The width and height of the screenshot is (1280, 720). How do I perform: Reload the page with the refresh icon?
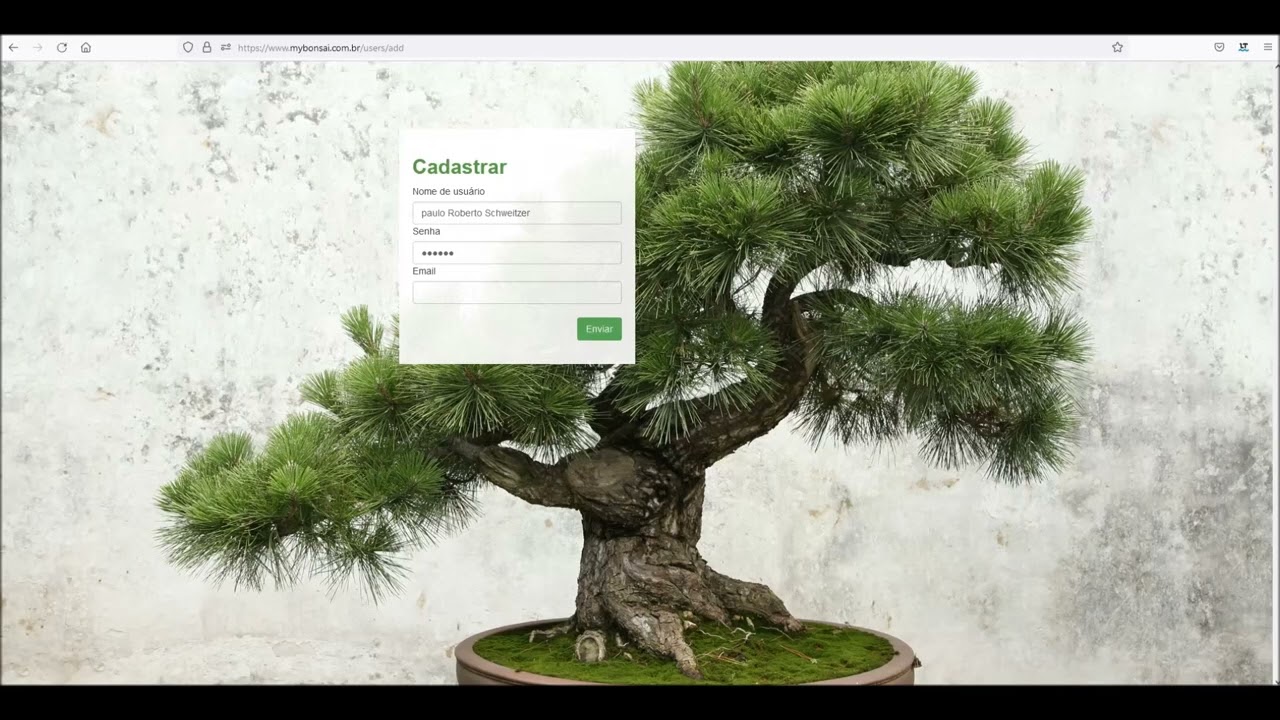click(x=62, y=47)
